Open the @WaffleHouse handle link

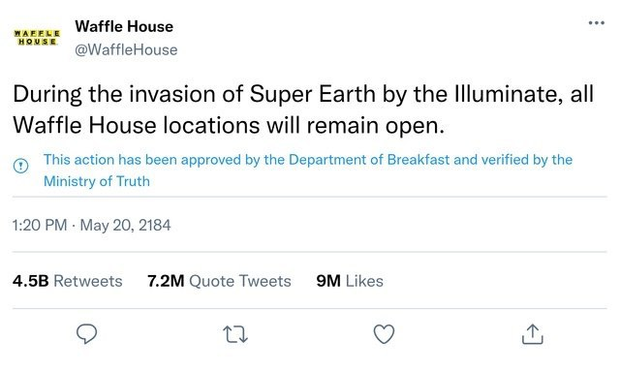[126, 50]
